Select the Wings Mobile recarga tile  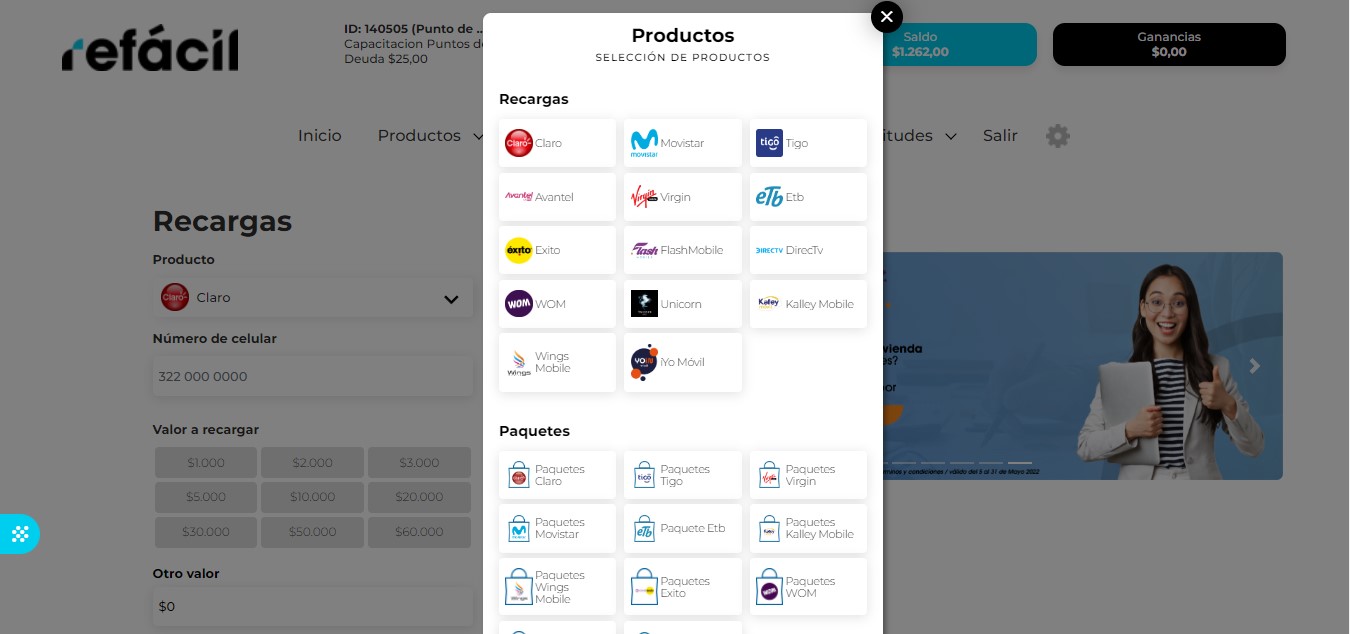click(557, 362)
